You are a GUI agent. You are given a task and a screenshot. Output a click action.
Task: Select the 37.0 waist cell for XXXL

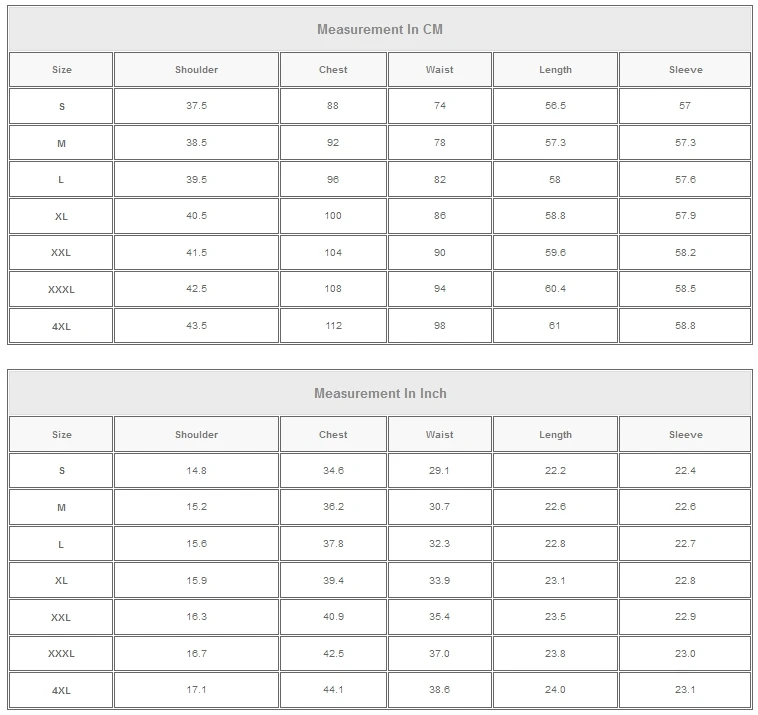[x=439, y=654]
